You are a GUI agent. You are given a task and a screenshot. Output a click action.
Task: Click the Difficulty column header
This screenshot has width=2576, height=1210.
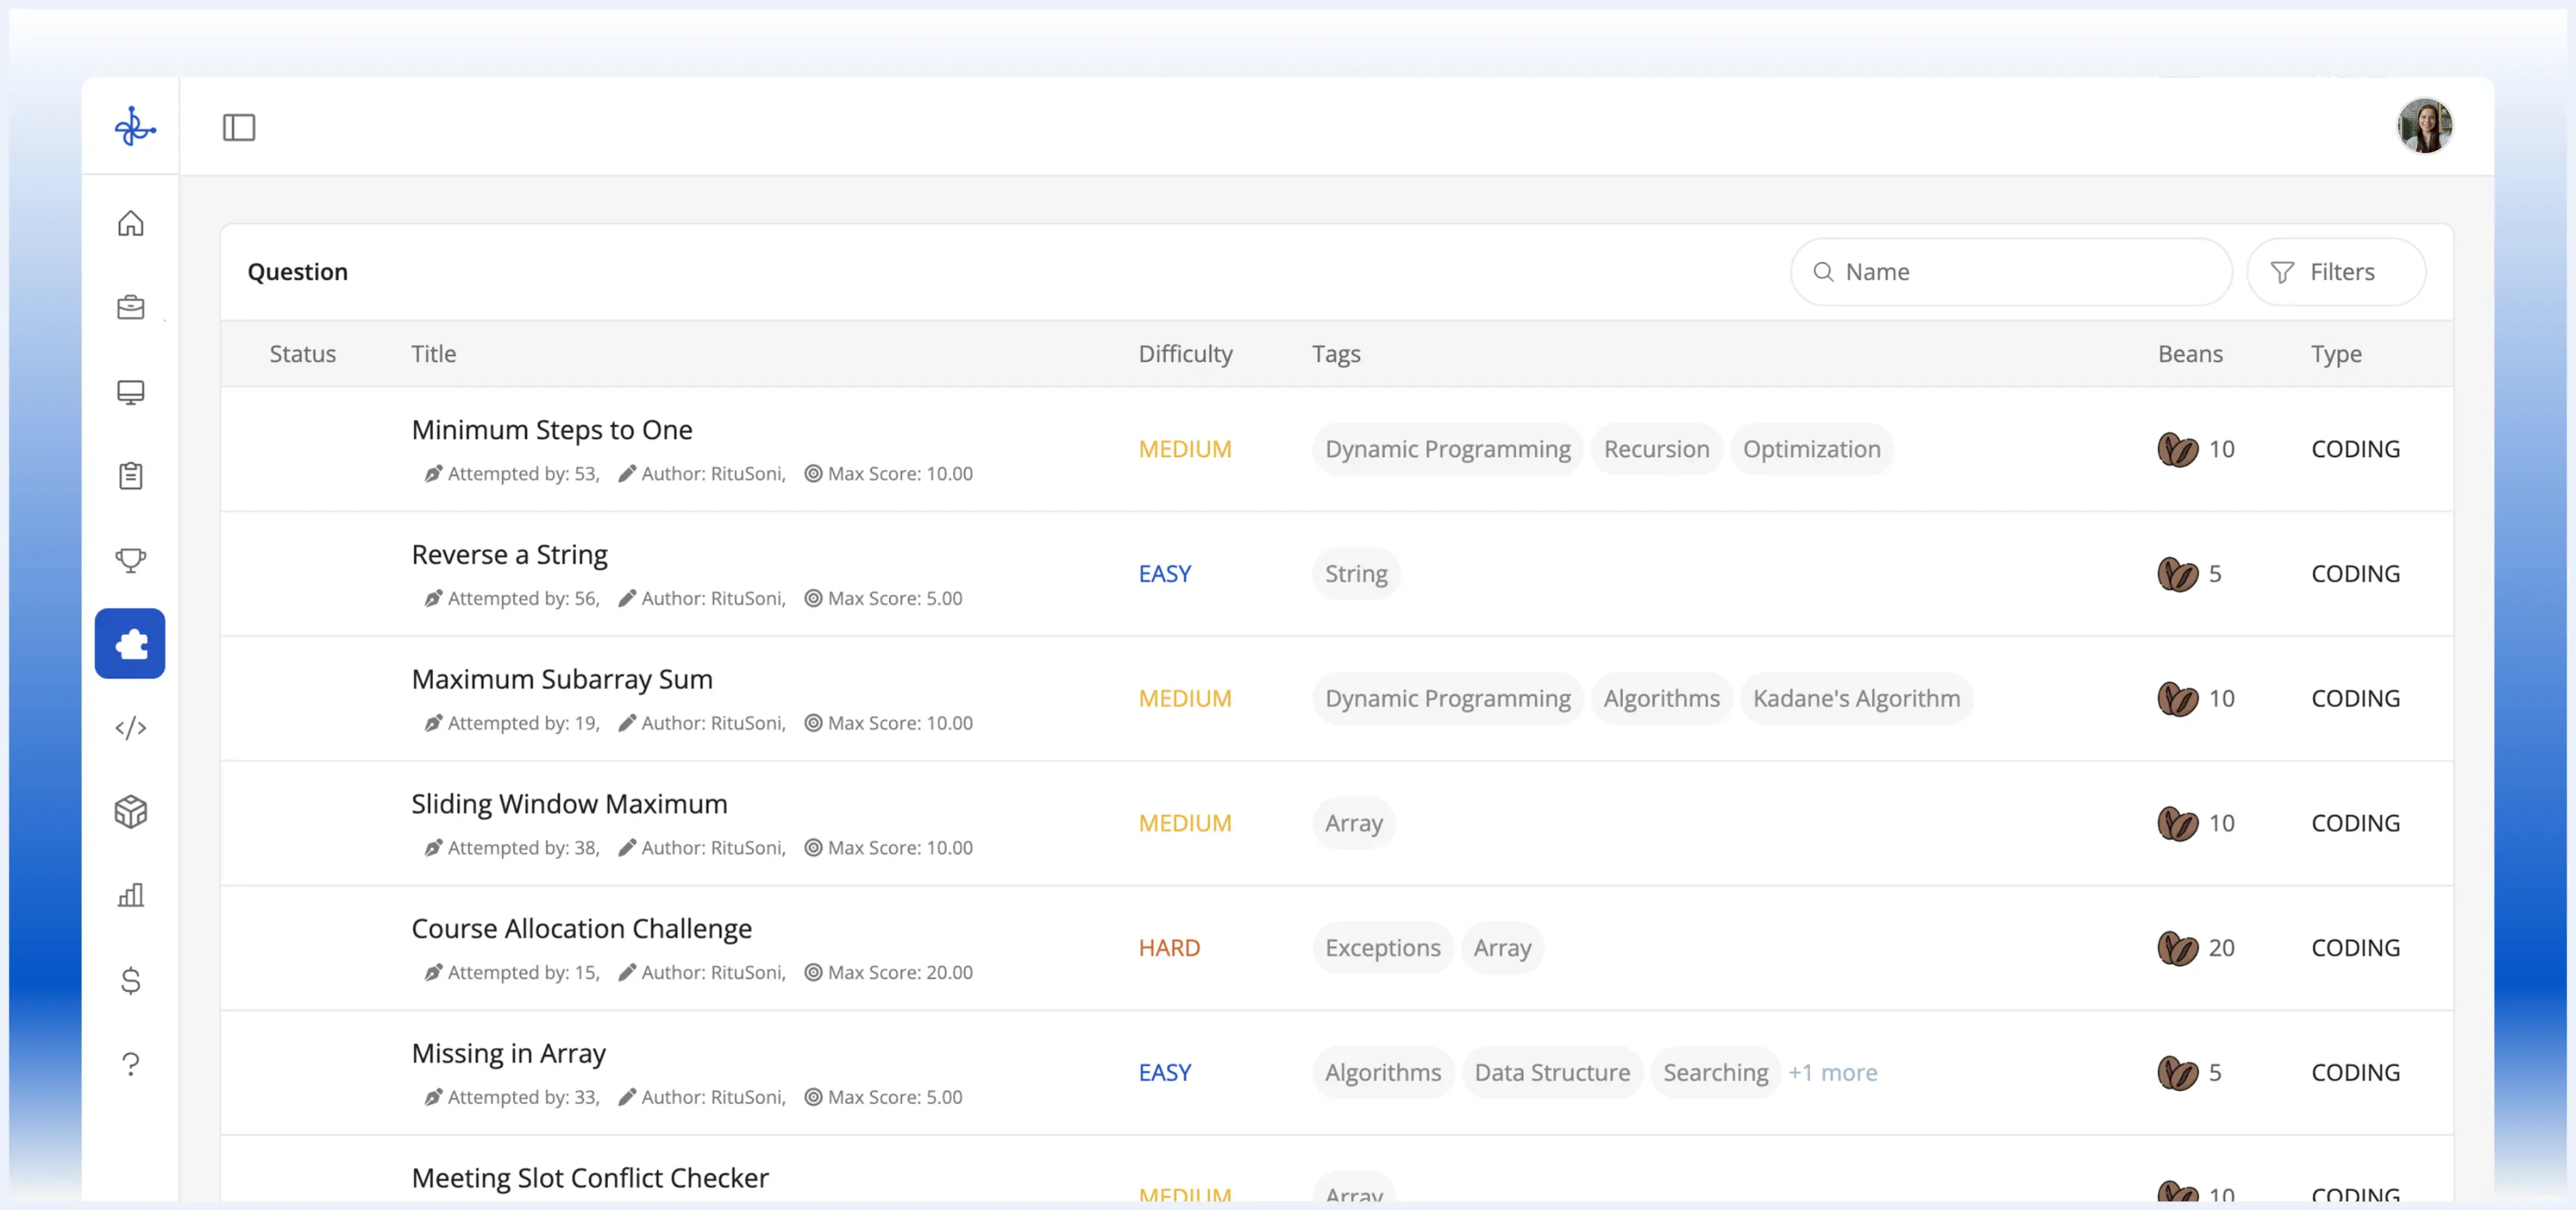click(x=1185, y=354)
